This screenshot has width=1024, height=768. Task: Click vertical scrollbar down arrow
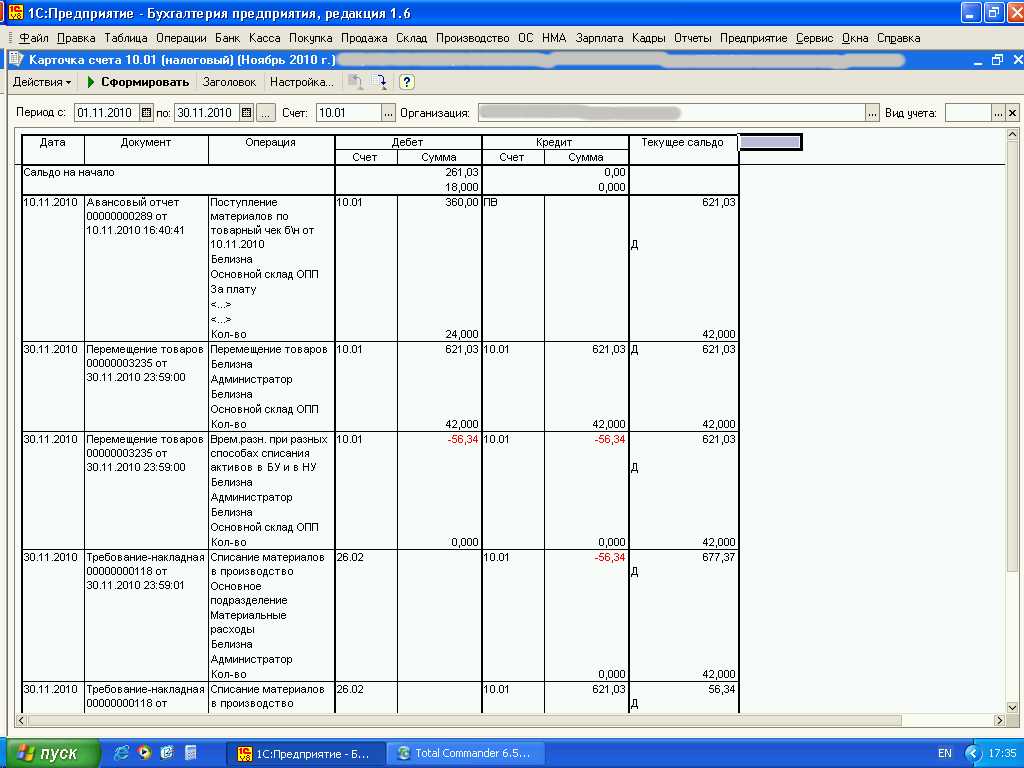click(x=1012, y=707)
